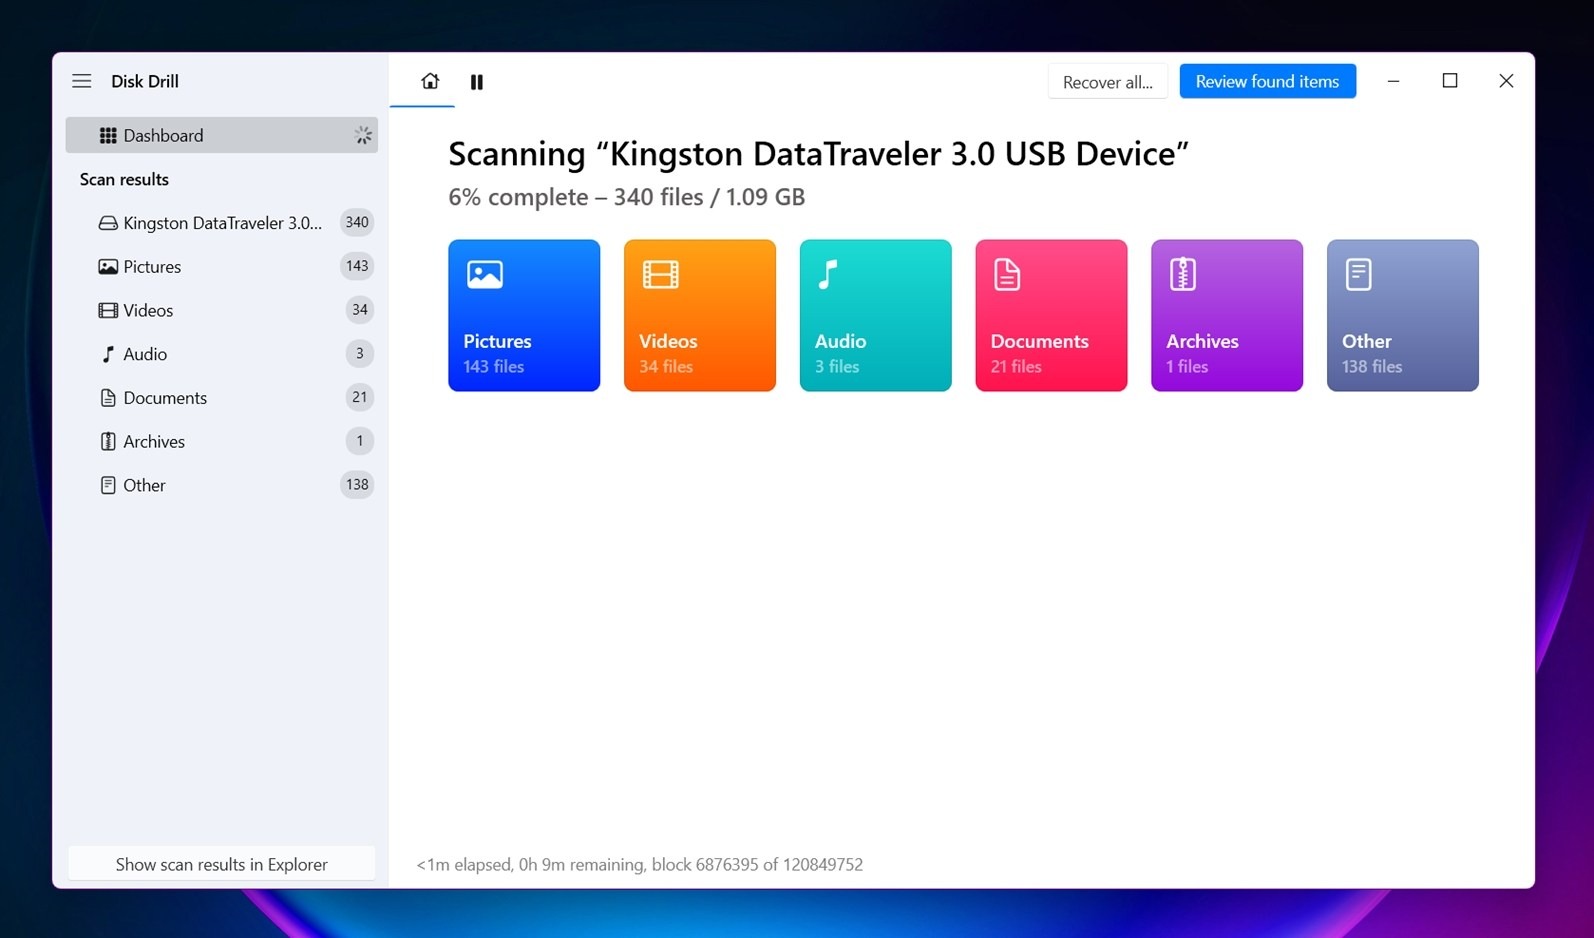The width and height of the screenshot is (1594, 938).
Task: Select Pictures in the sidebar
Action: tap(222, 267)
